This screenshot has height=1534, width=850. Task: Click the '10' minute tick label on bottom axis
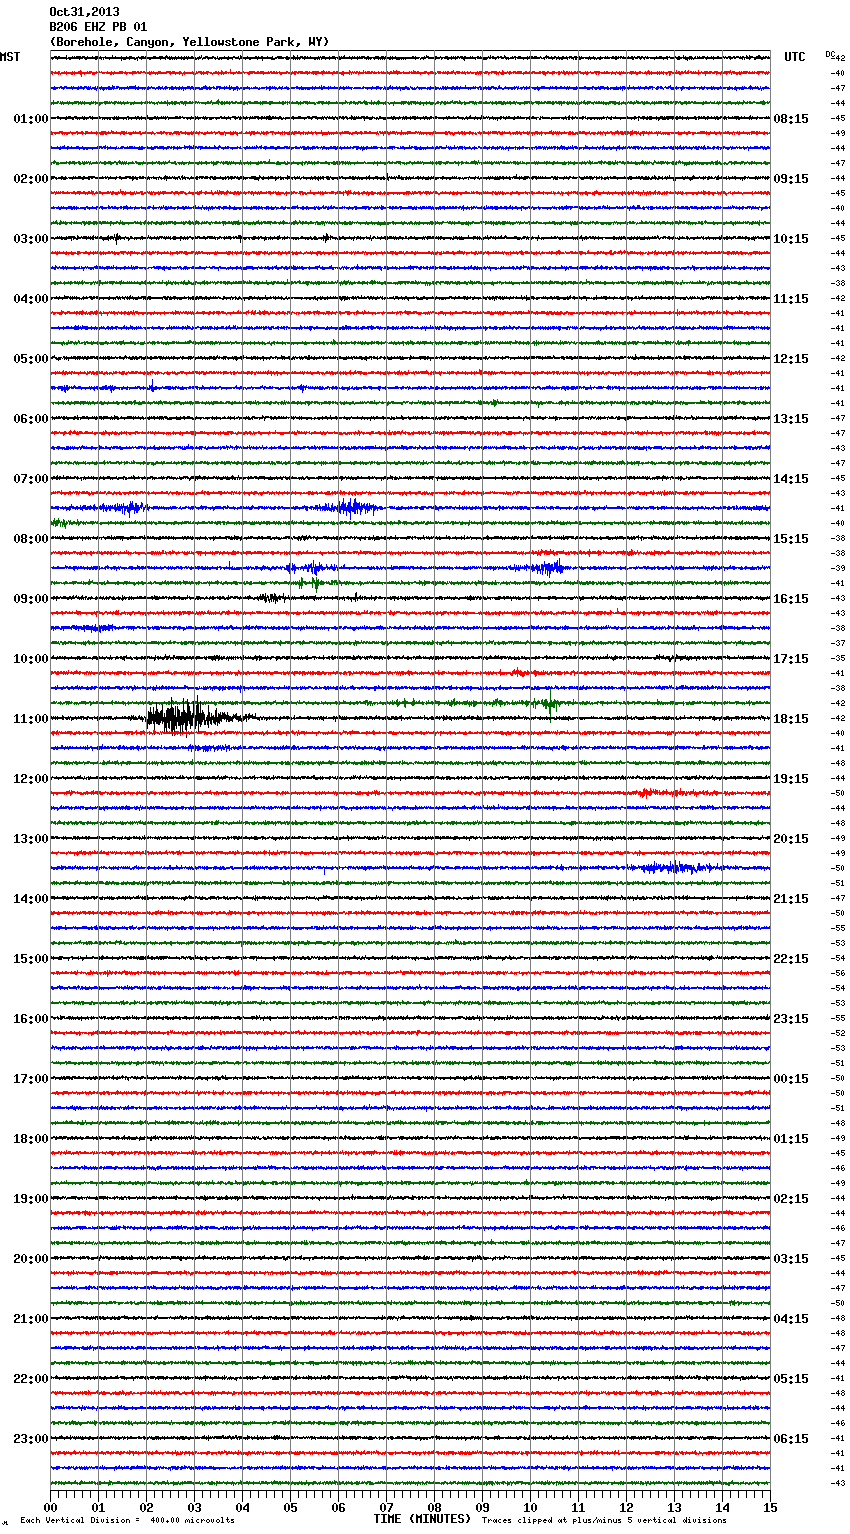point(530,1507)
